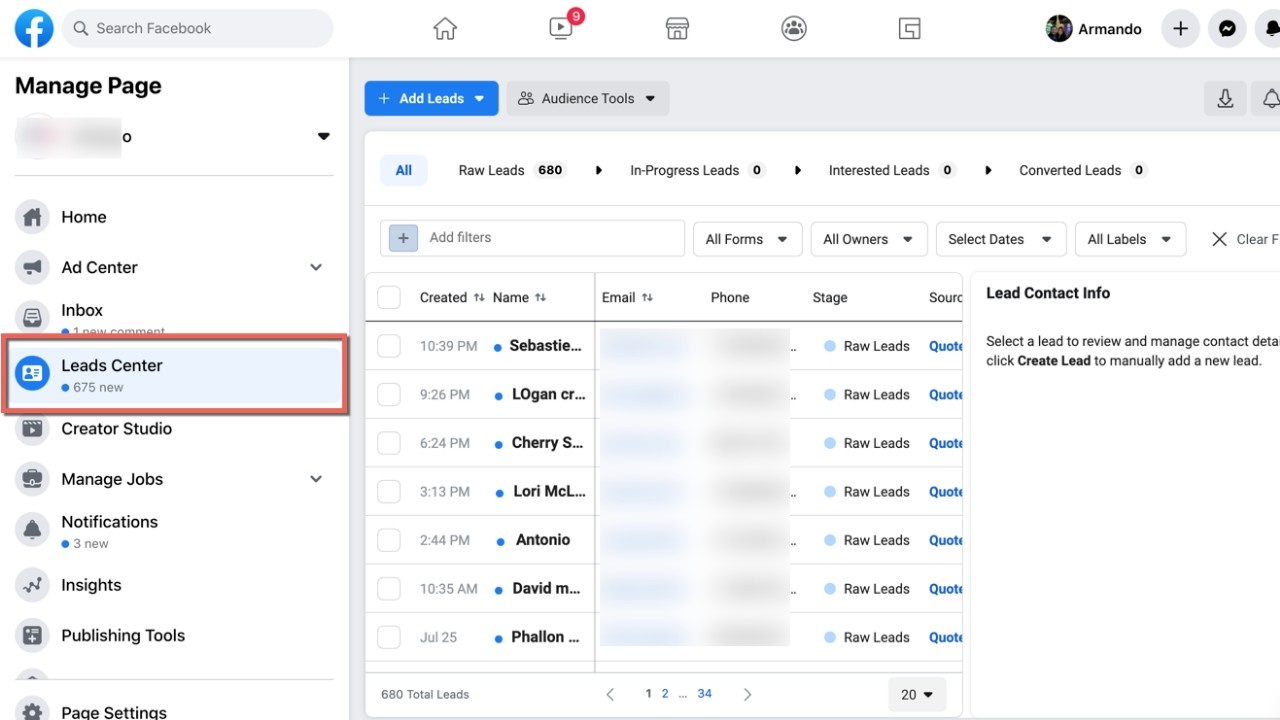Viewport: 1280px width, 720px height.
Task: Open the Watch video icon with badge
Action: 562,28
